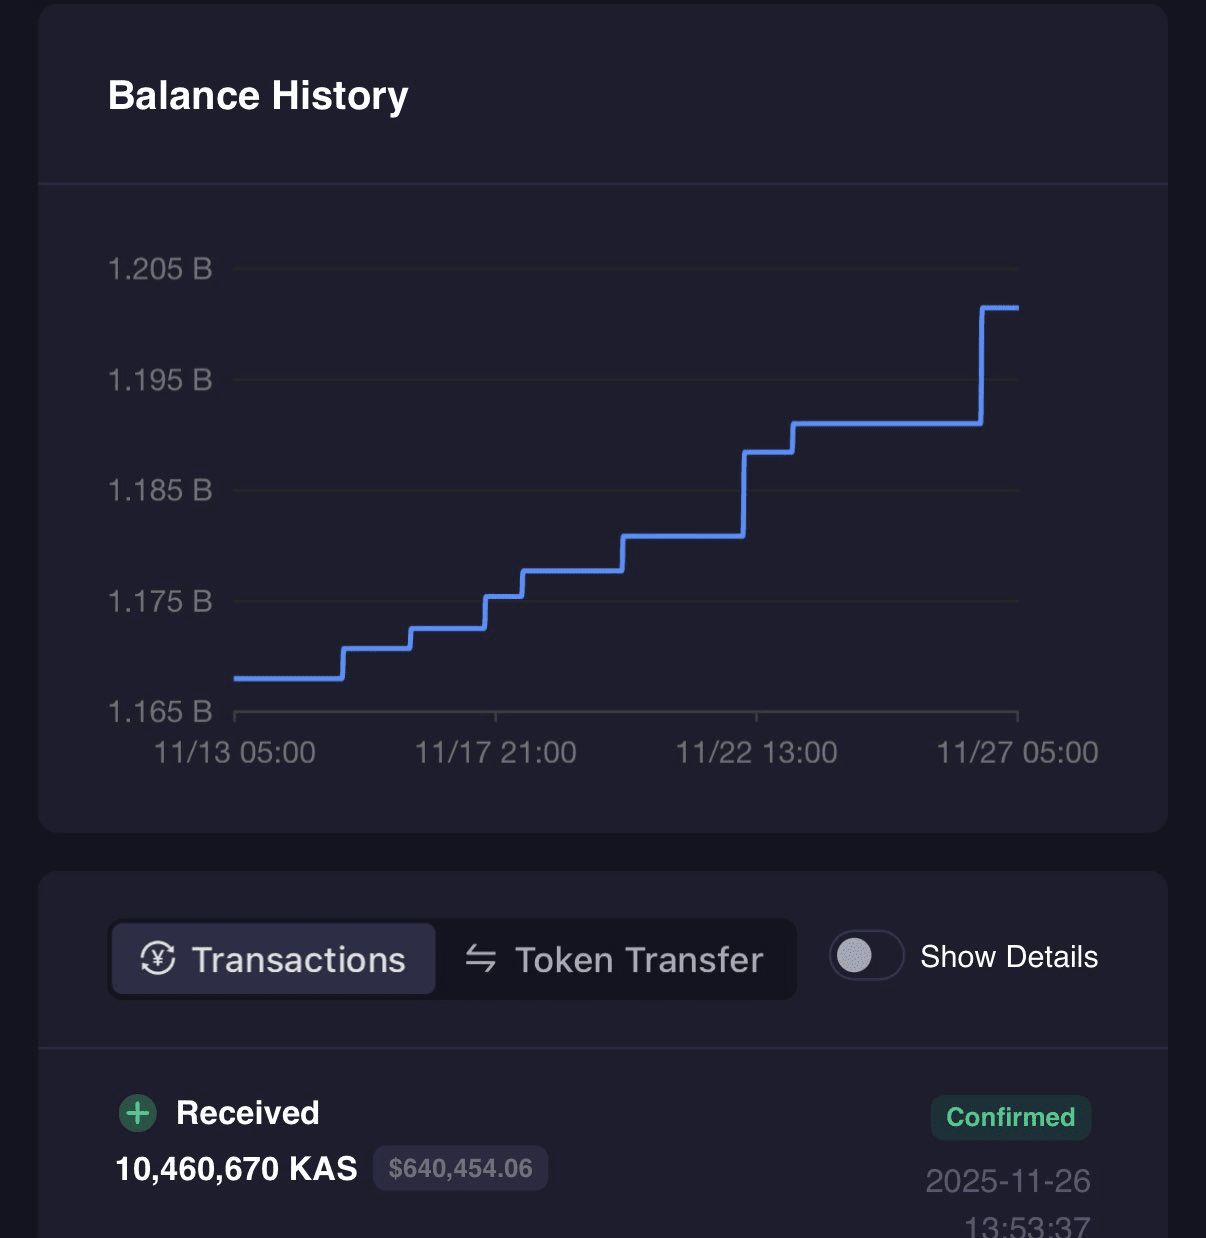This screenshot has width=1206, height=1238.
Task: Click the 11/17 21:00 axis label
Action: click(x=496, y=752)
